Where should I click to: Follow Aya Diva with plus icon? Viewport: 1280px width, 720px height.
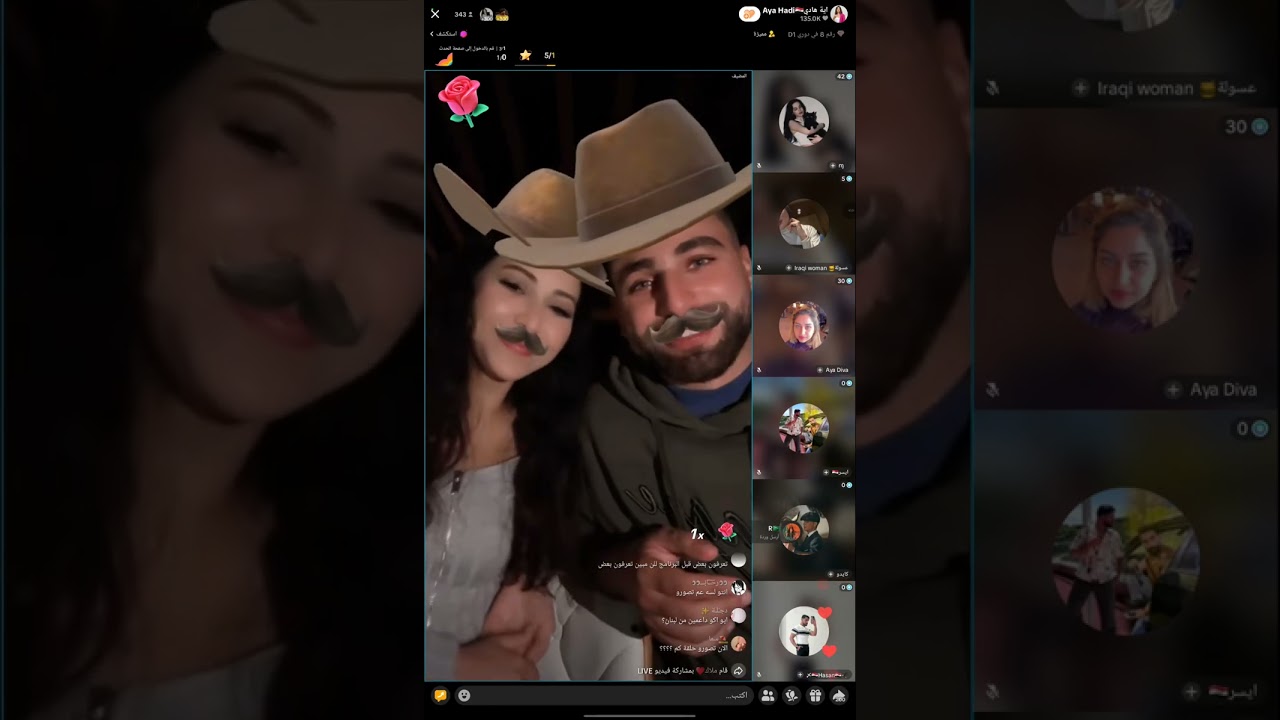[819, 370]
